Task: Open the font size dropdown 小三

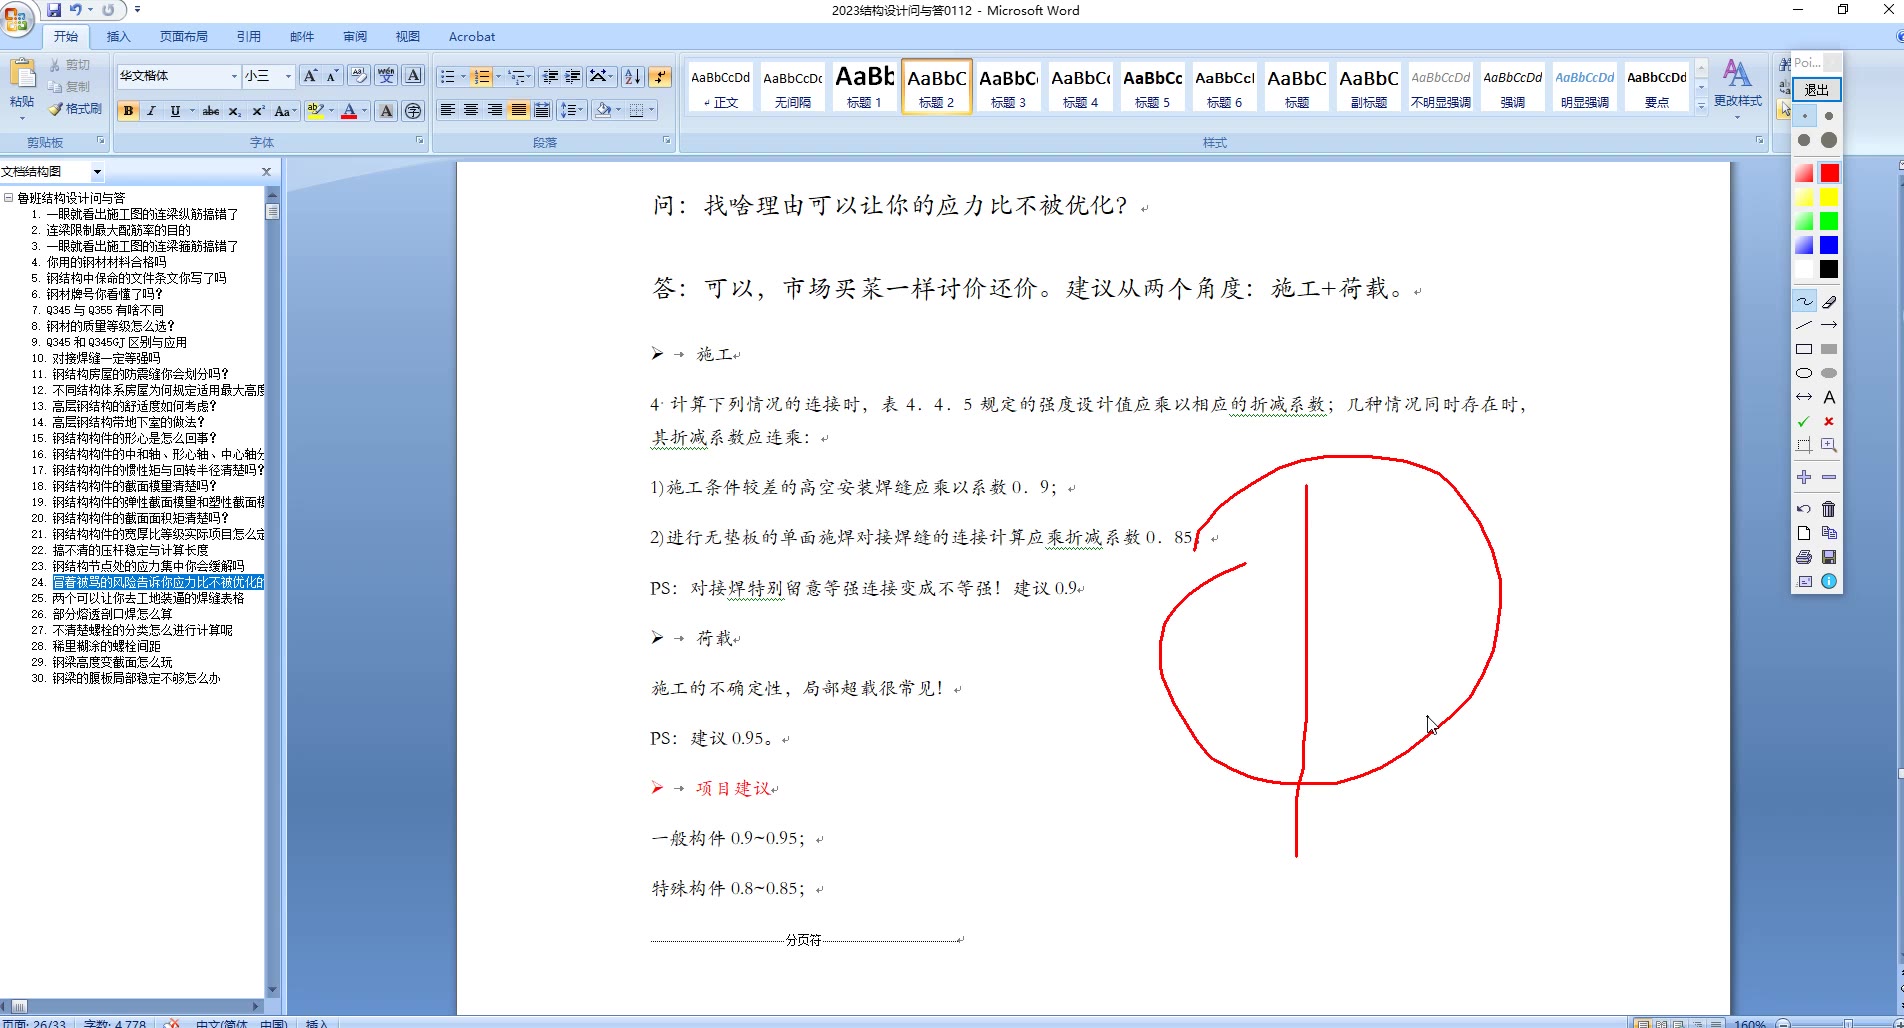Action: [289, 76]
